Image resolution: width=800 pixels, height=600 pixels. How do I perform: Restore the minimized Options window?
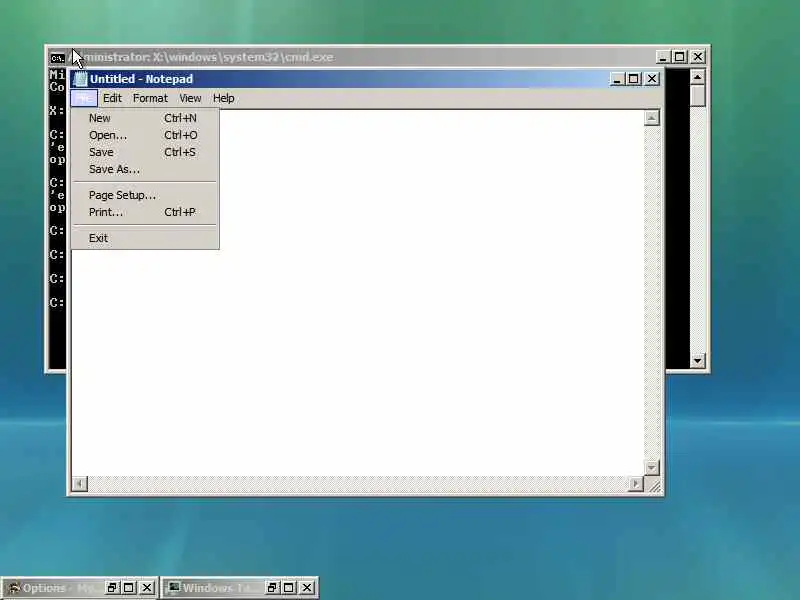coord(112,588)
